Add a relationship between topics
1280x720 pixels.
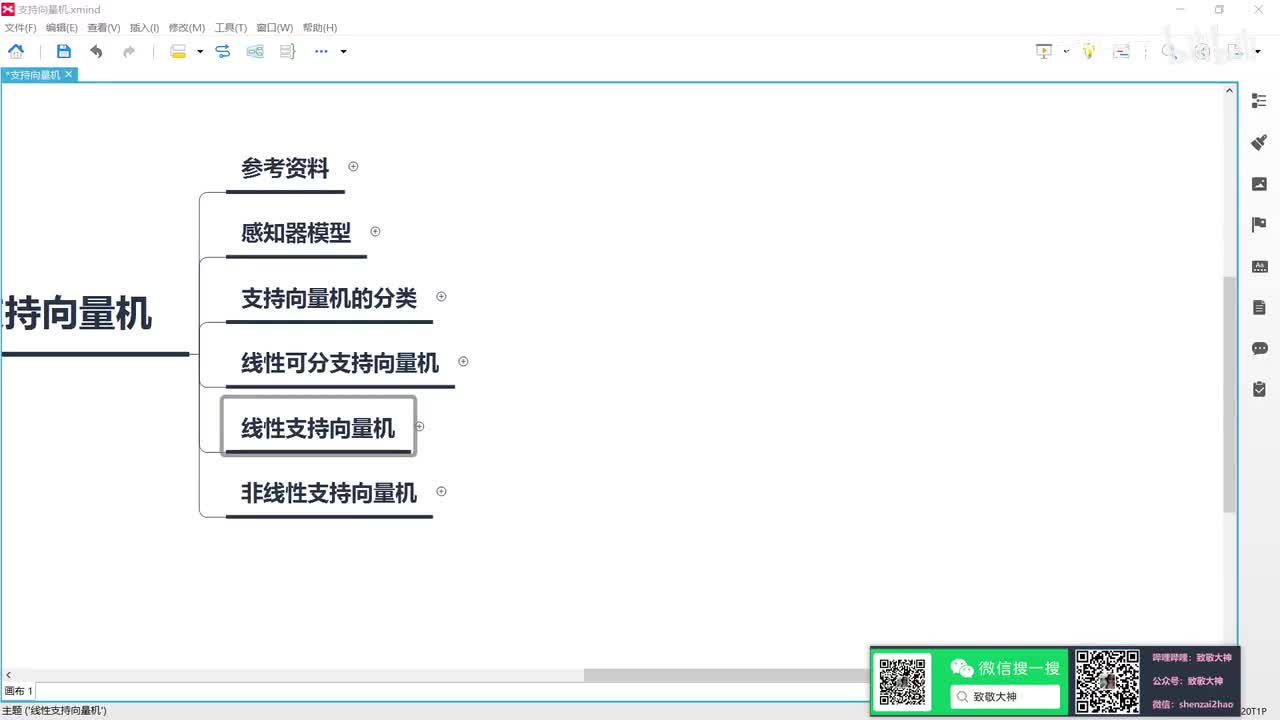click(223, 51)
